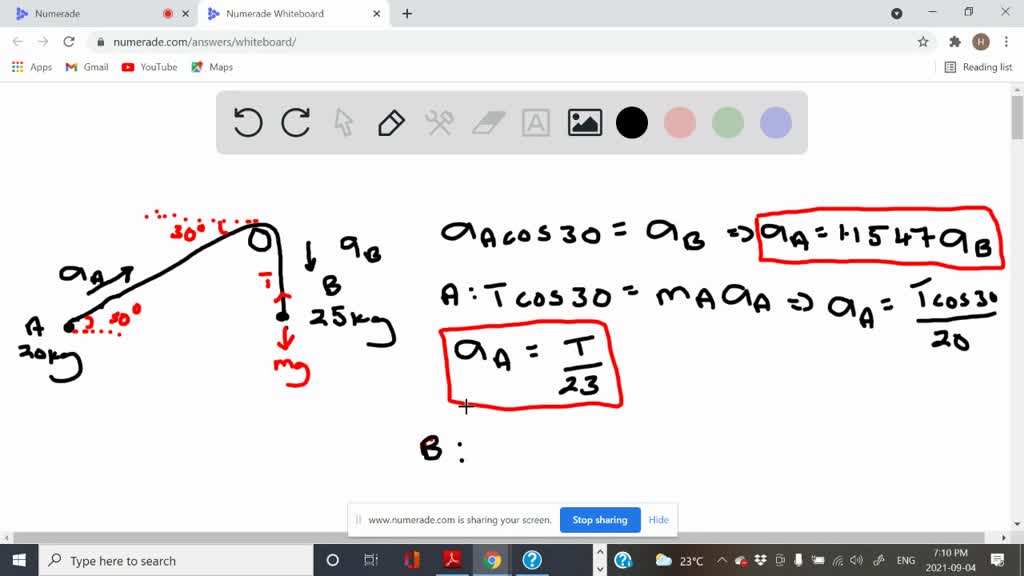Select the pointer cursor tool
Image resolution: width=1024 pixels, height=576 pixels.
[x=344, y=123]
